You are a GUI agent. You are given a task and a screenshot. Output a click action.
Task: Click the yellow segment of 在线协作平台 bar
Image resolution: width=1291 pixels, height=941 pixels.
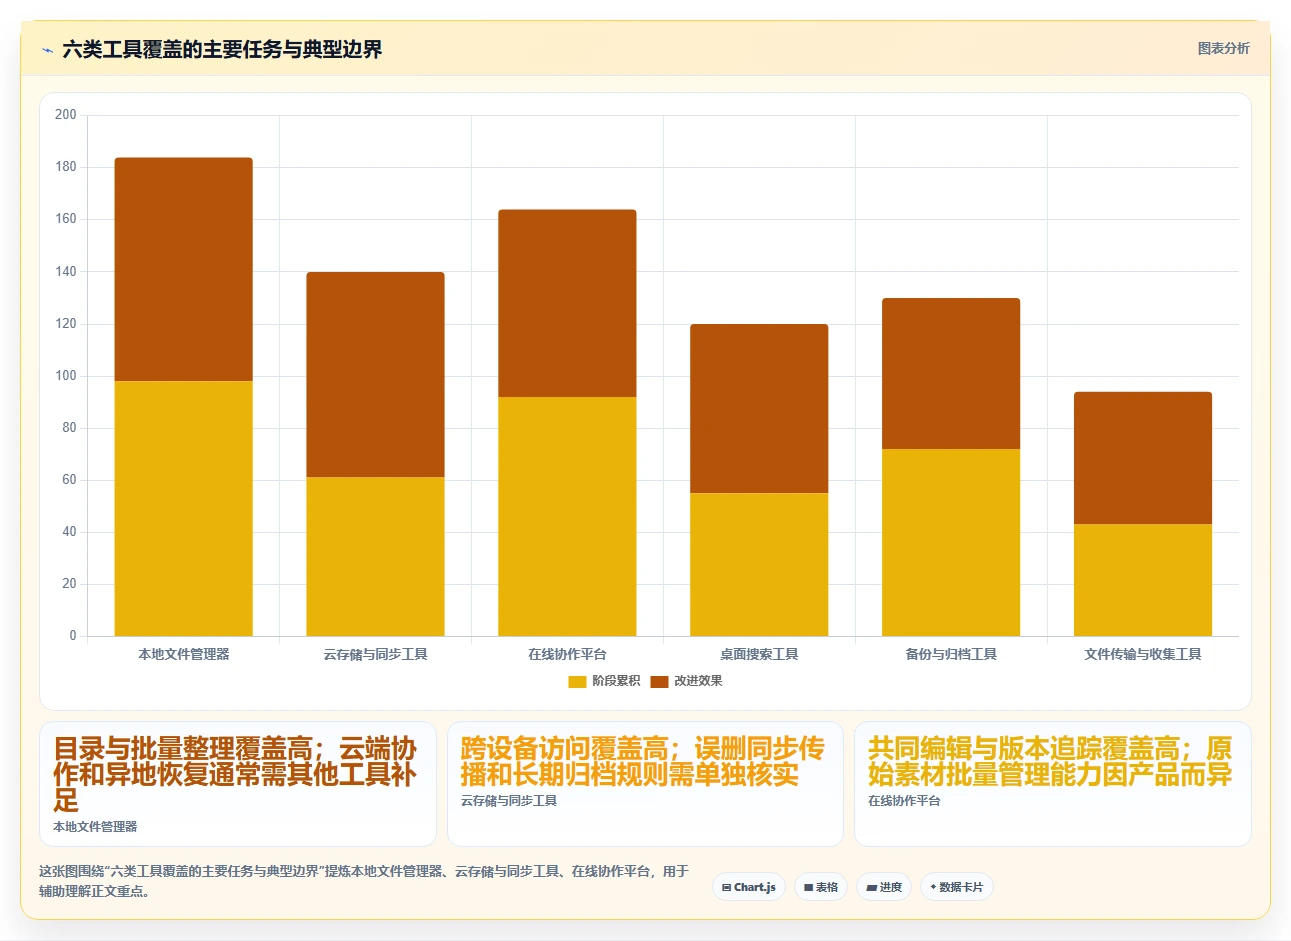[x=567, y=516]
